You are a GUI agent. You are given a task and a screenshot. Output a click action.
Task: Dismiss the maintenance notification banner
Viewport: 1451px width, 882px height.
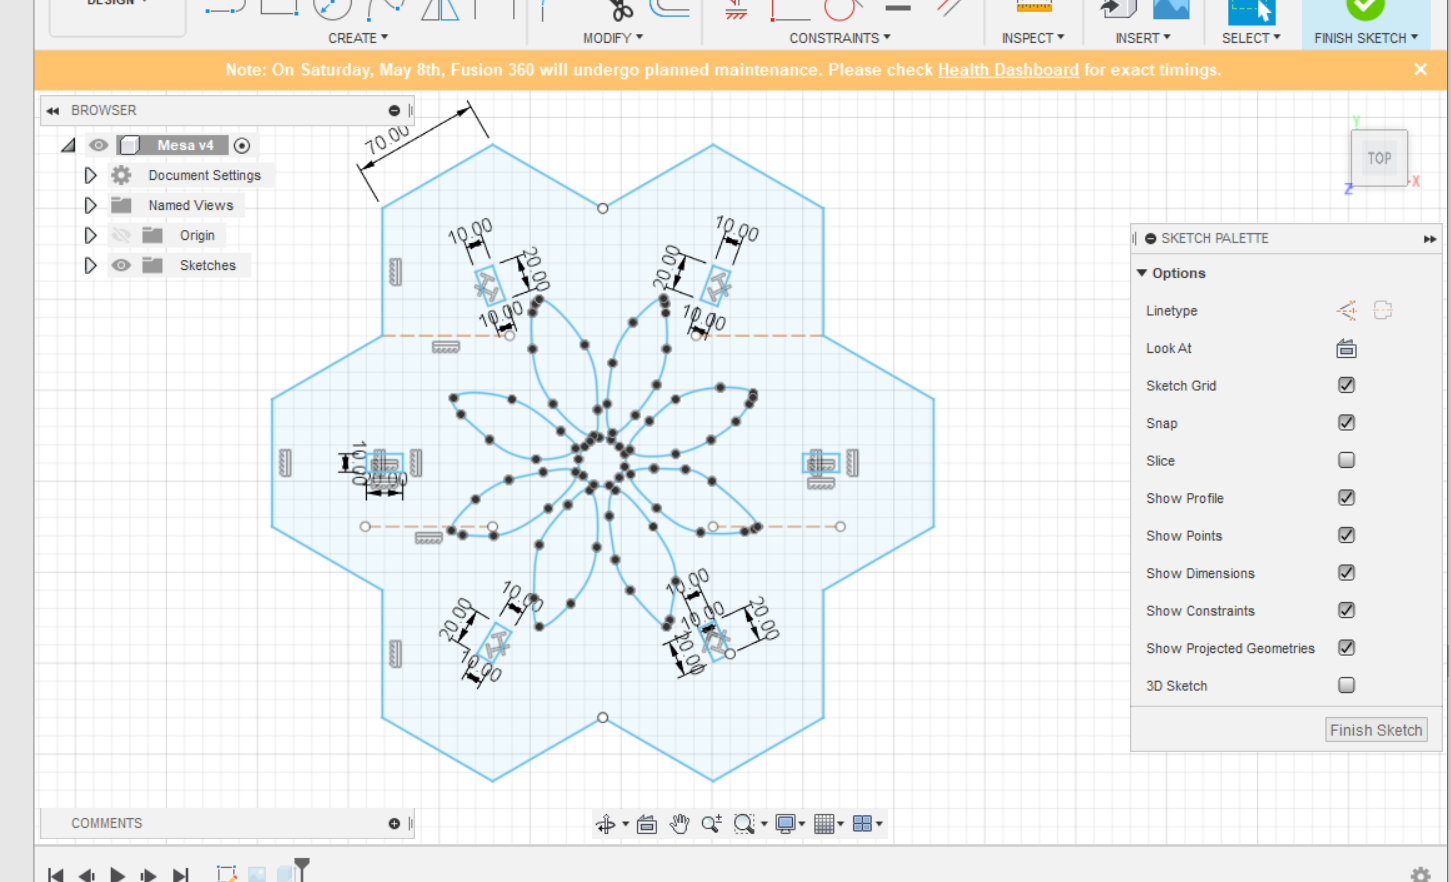1420,69
